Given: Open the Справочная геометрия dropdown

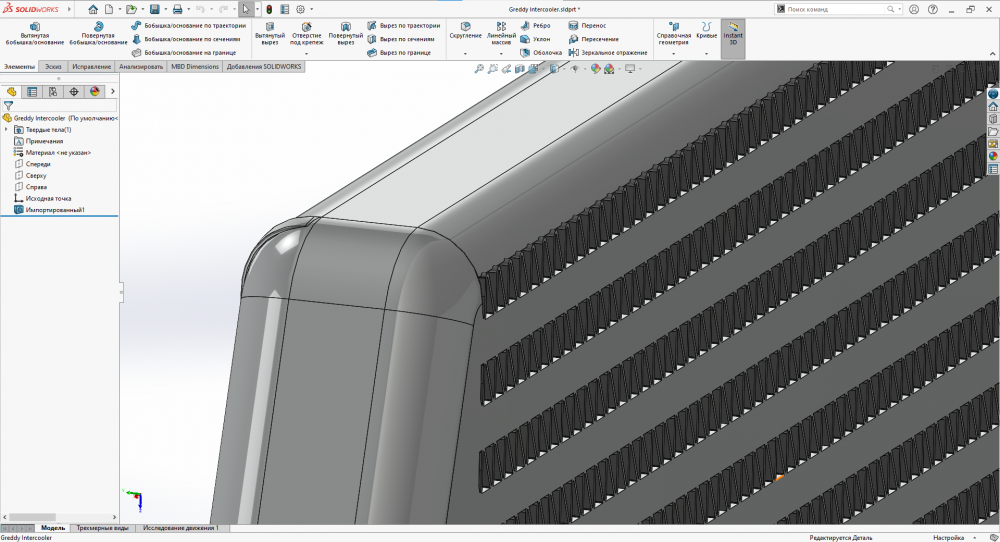Looking at the screenshot, I should [673, 54].
